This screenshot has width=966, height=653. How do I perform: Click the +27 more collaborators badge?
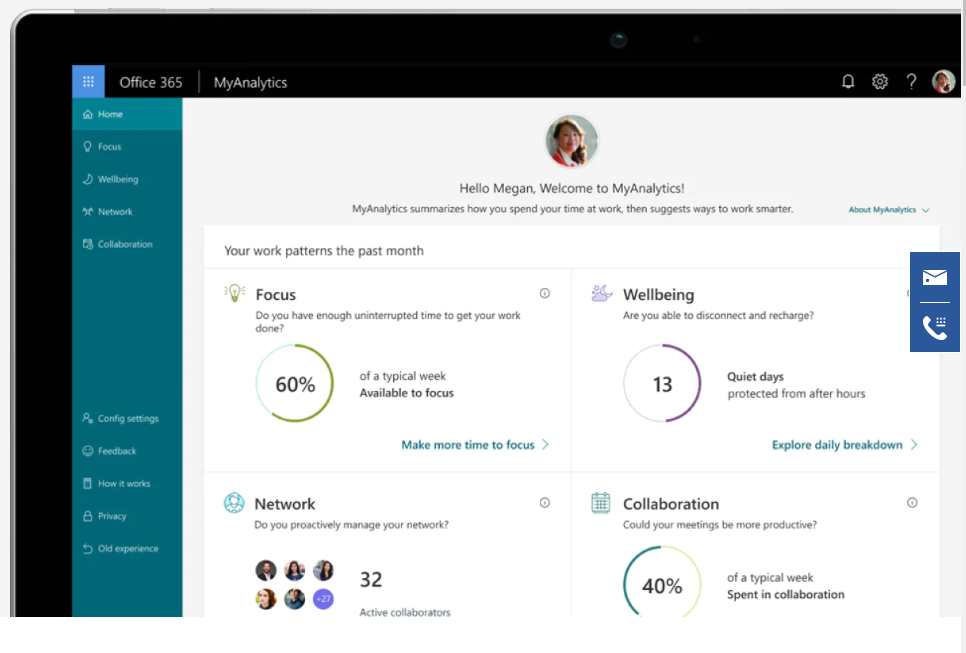[323, 598]
